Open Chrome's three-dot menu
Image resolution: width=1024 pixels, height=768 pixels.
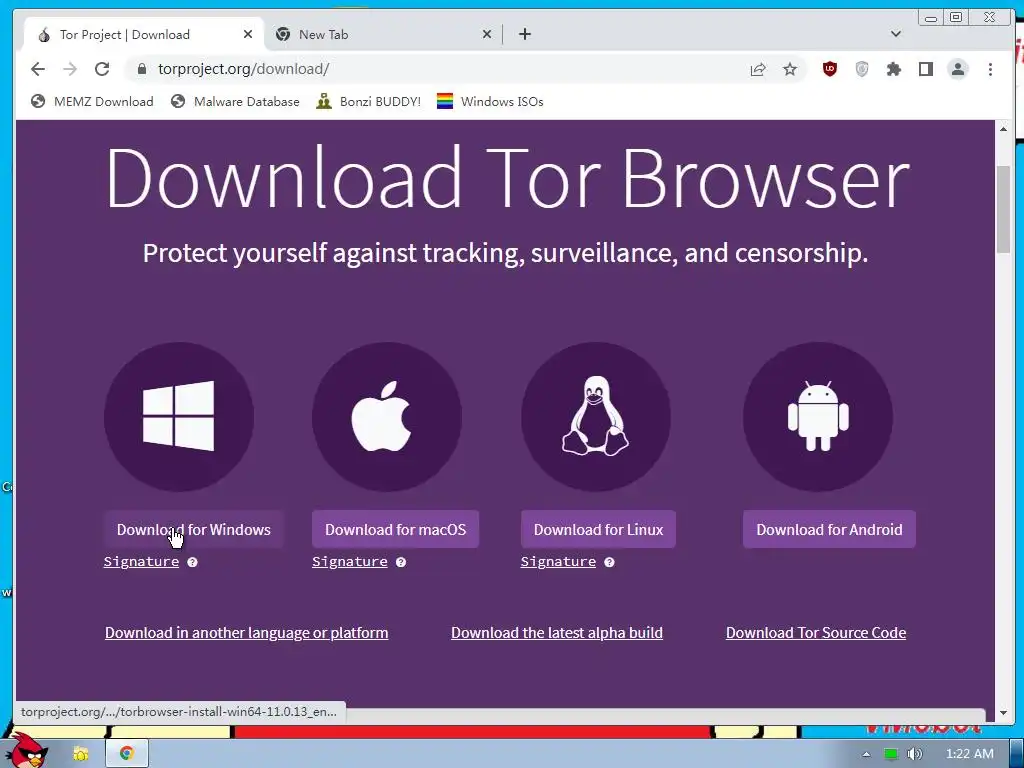point(990,69)
